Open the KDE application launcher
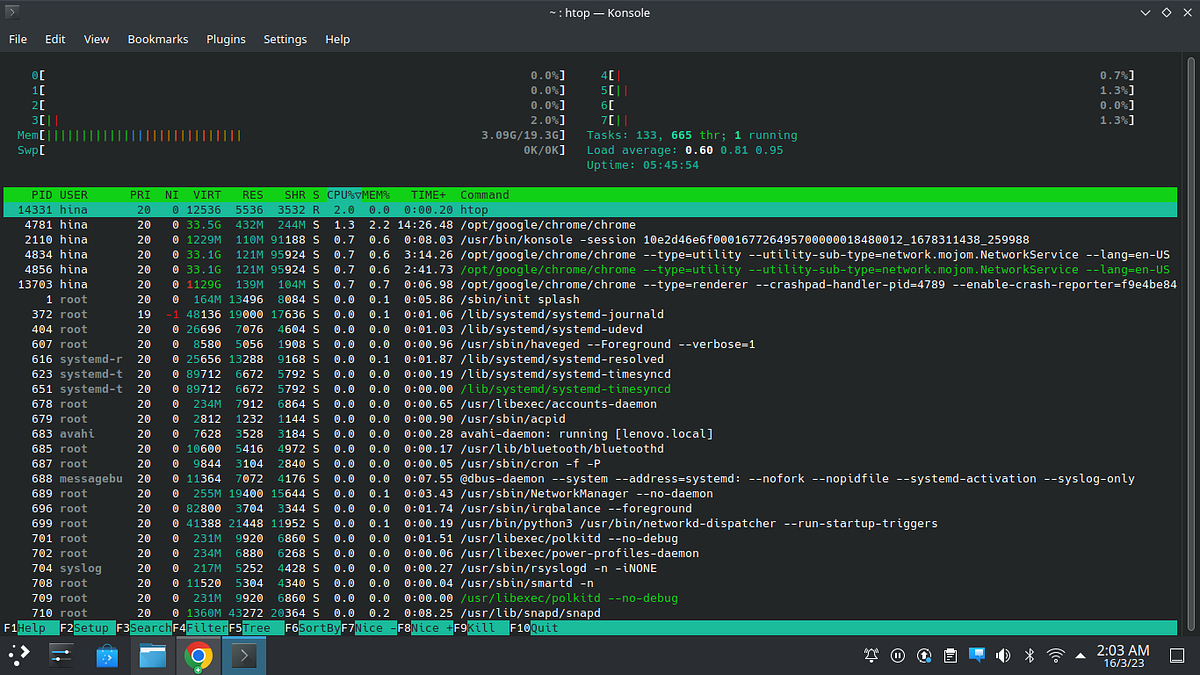This screenshot has height=675, width=1200. (x=18, y=656)
